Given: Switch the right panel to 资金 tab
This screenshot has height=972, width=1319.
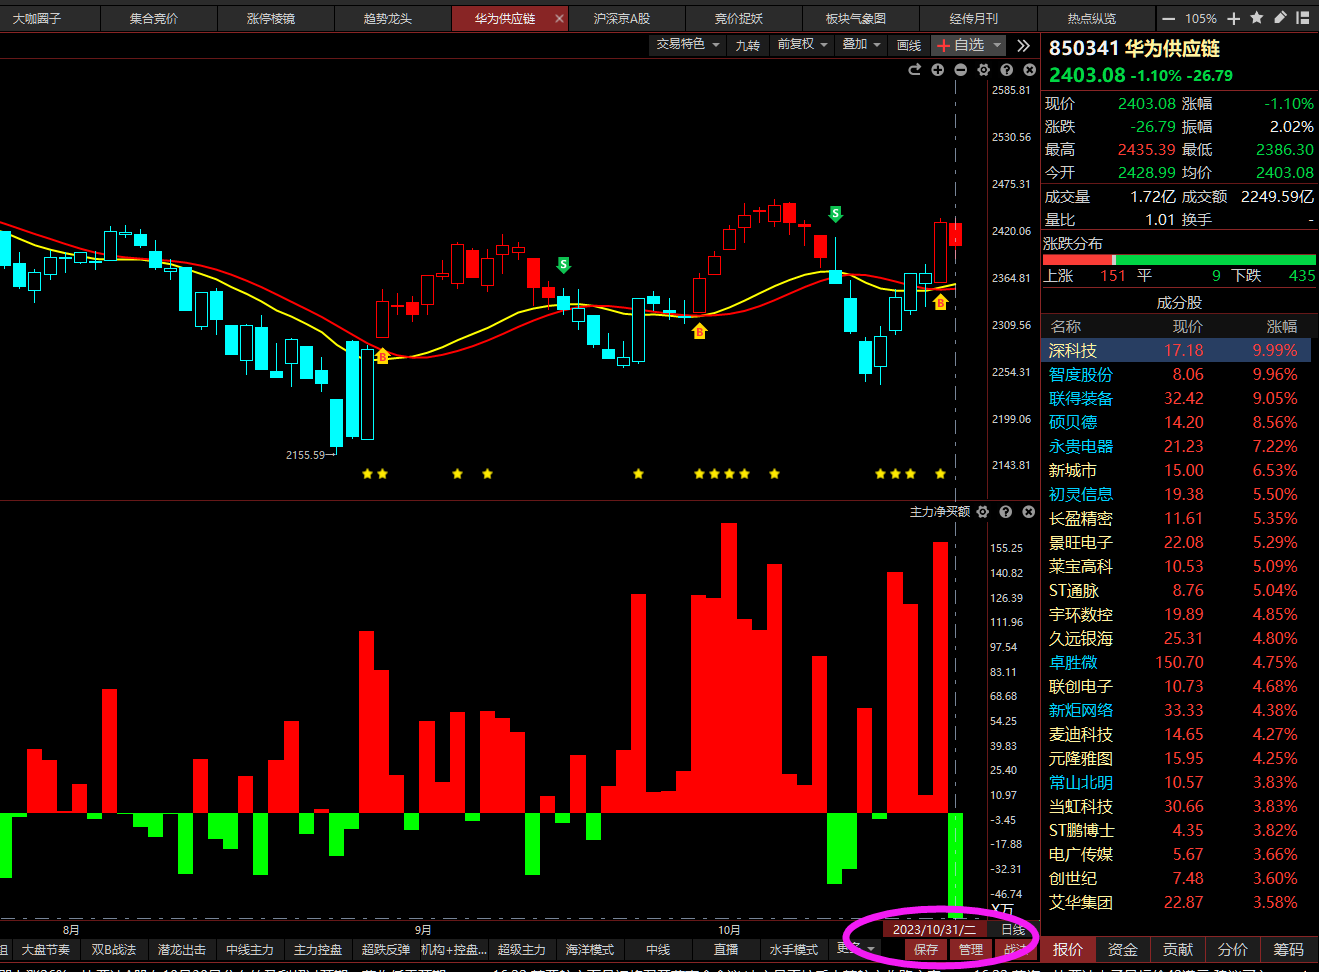Looking at the screenshot, I should click(1122, 949).
